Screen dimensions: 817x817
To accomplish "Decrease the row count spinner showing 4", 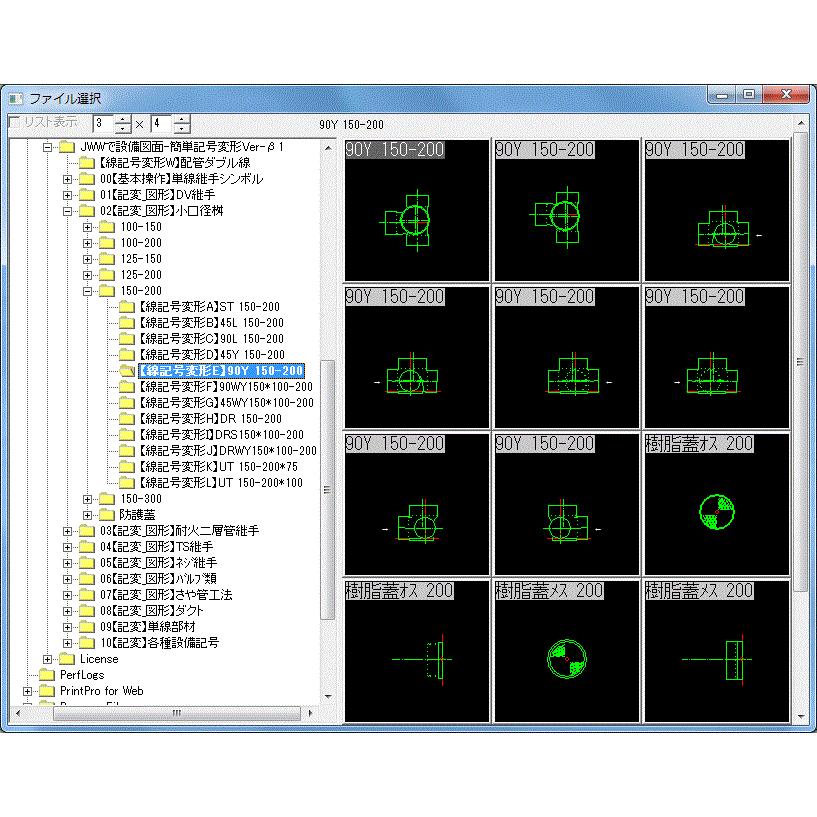I will pyautogui.click(x=181, y=129).
